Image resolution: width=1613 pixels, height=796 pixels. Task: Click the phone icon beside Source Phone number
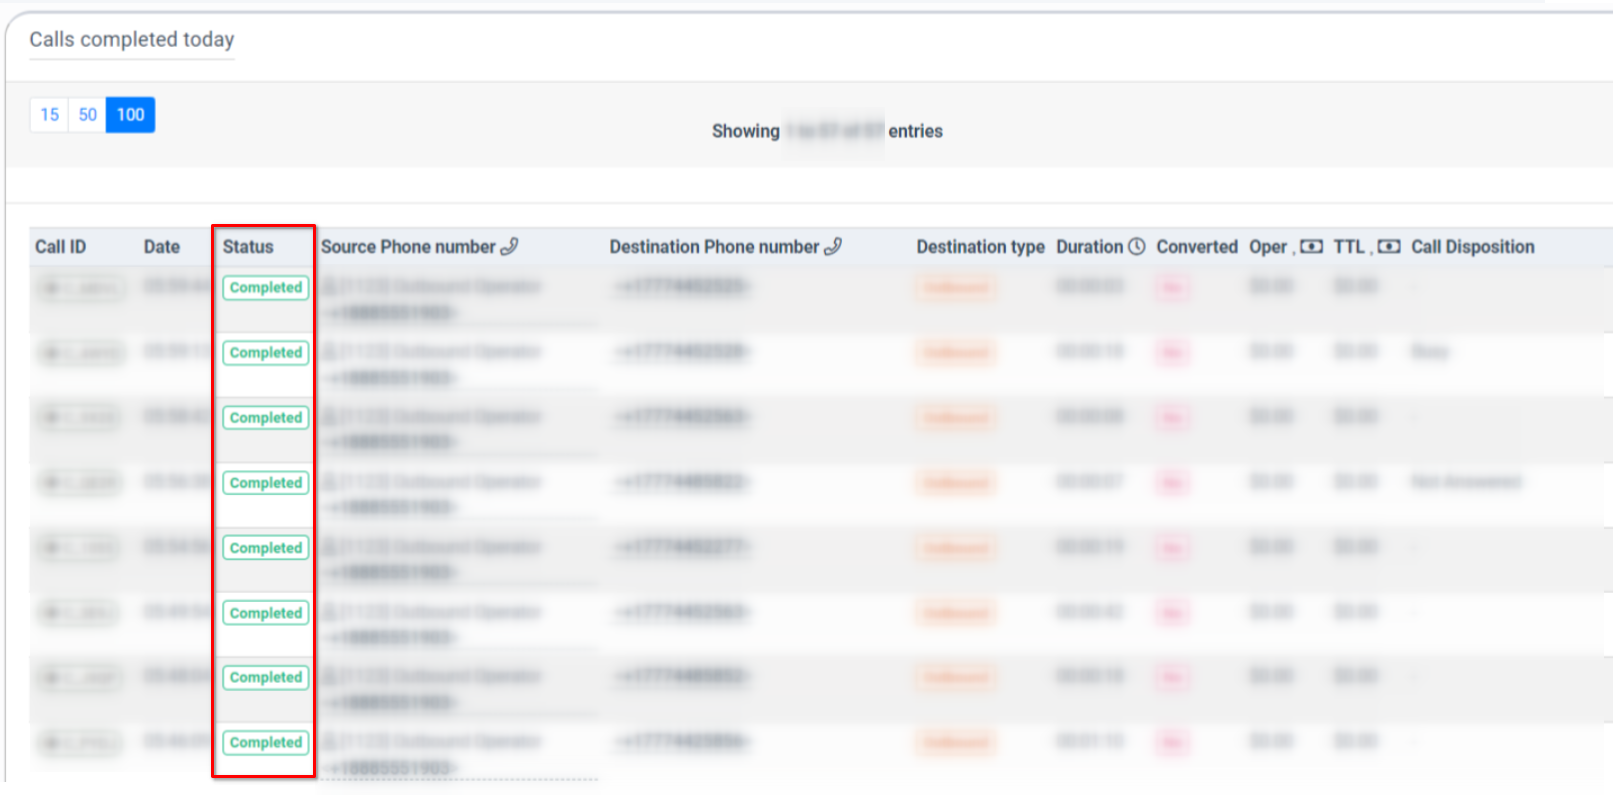point(509,246)
